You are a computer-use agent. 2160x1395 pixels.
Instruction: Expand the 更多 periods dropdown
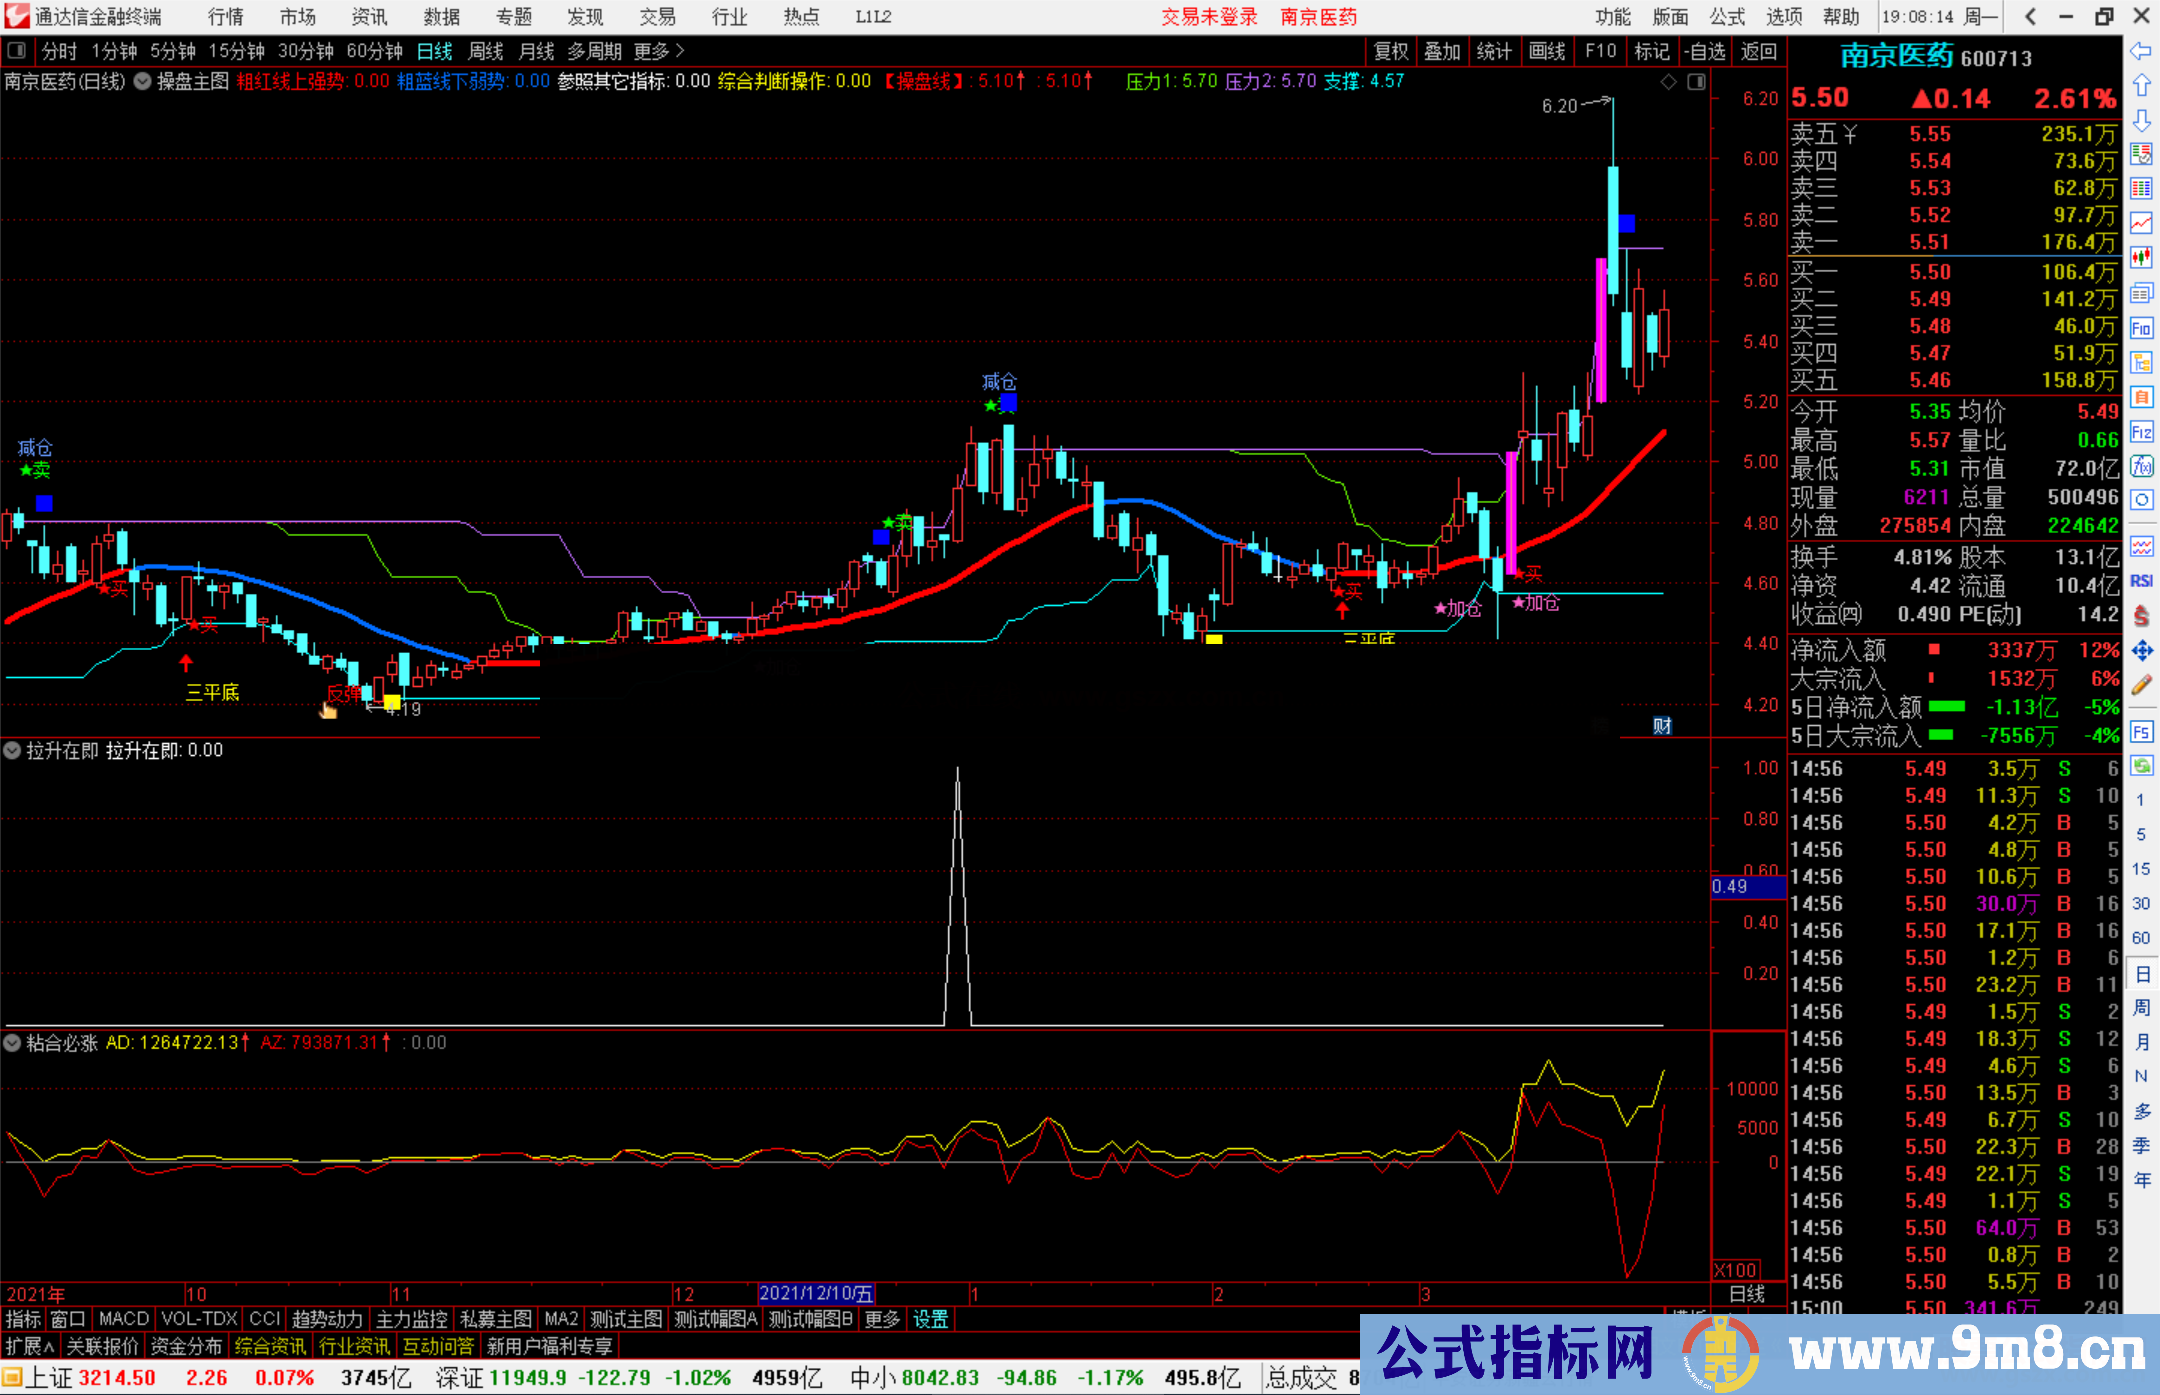(659, 51)
